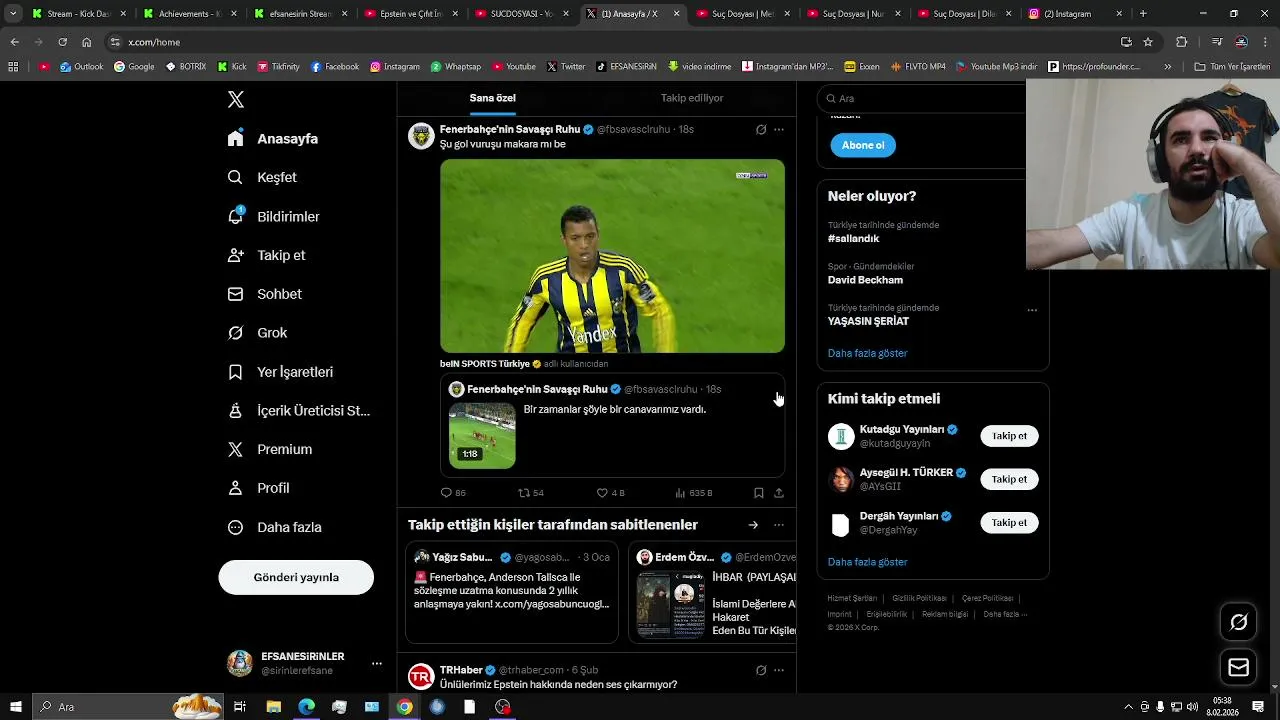Reply to the Fenerbahçe post
This screenshot has width=1280, height=720.
click(453, 493)
